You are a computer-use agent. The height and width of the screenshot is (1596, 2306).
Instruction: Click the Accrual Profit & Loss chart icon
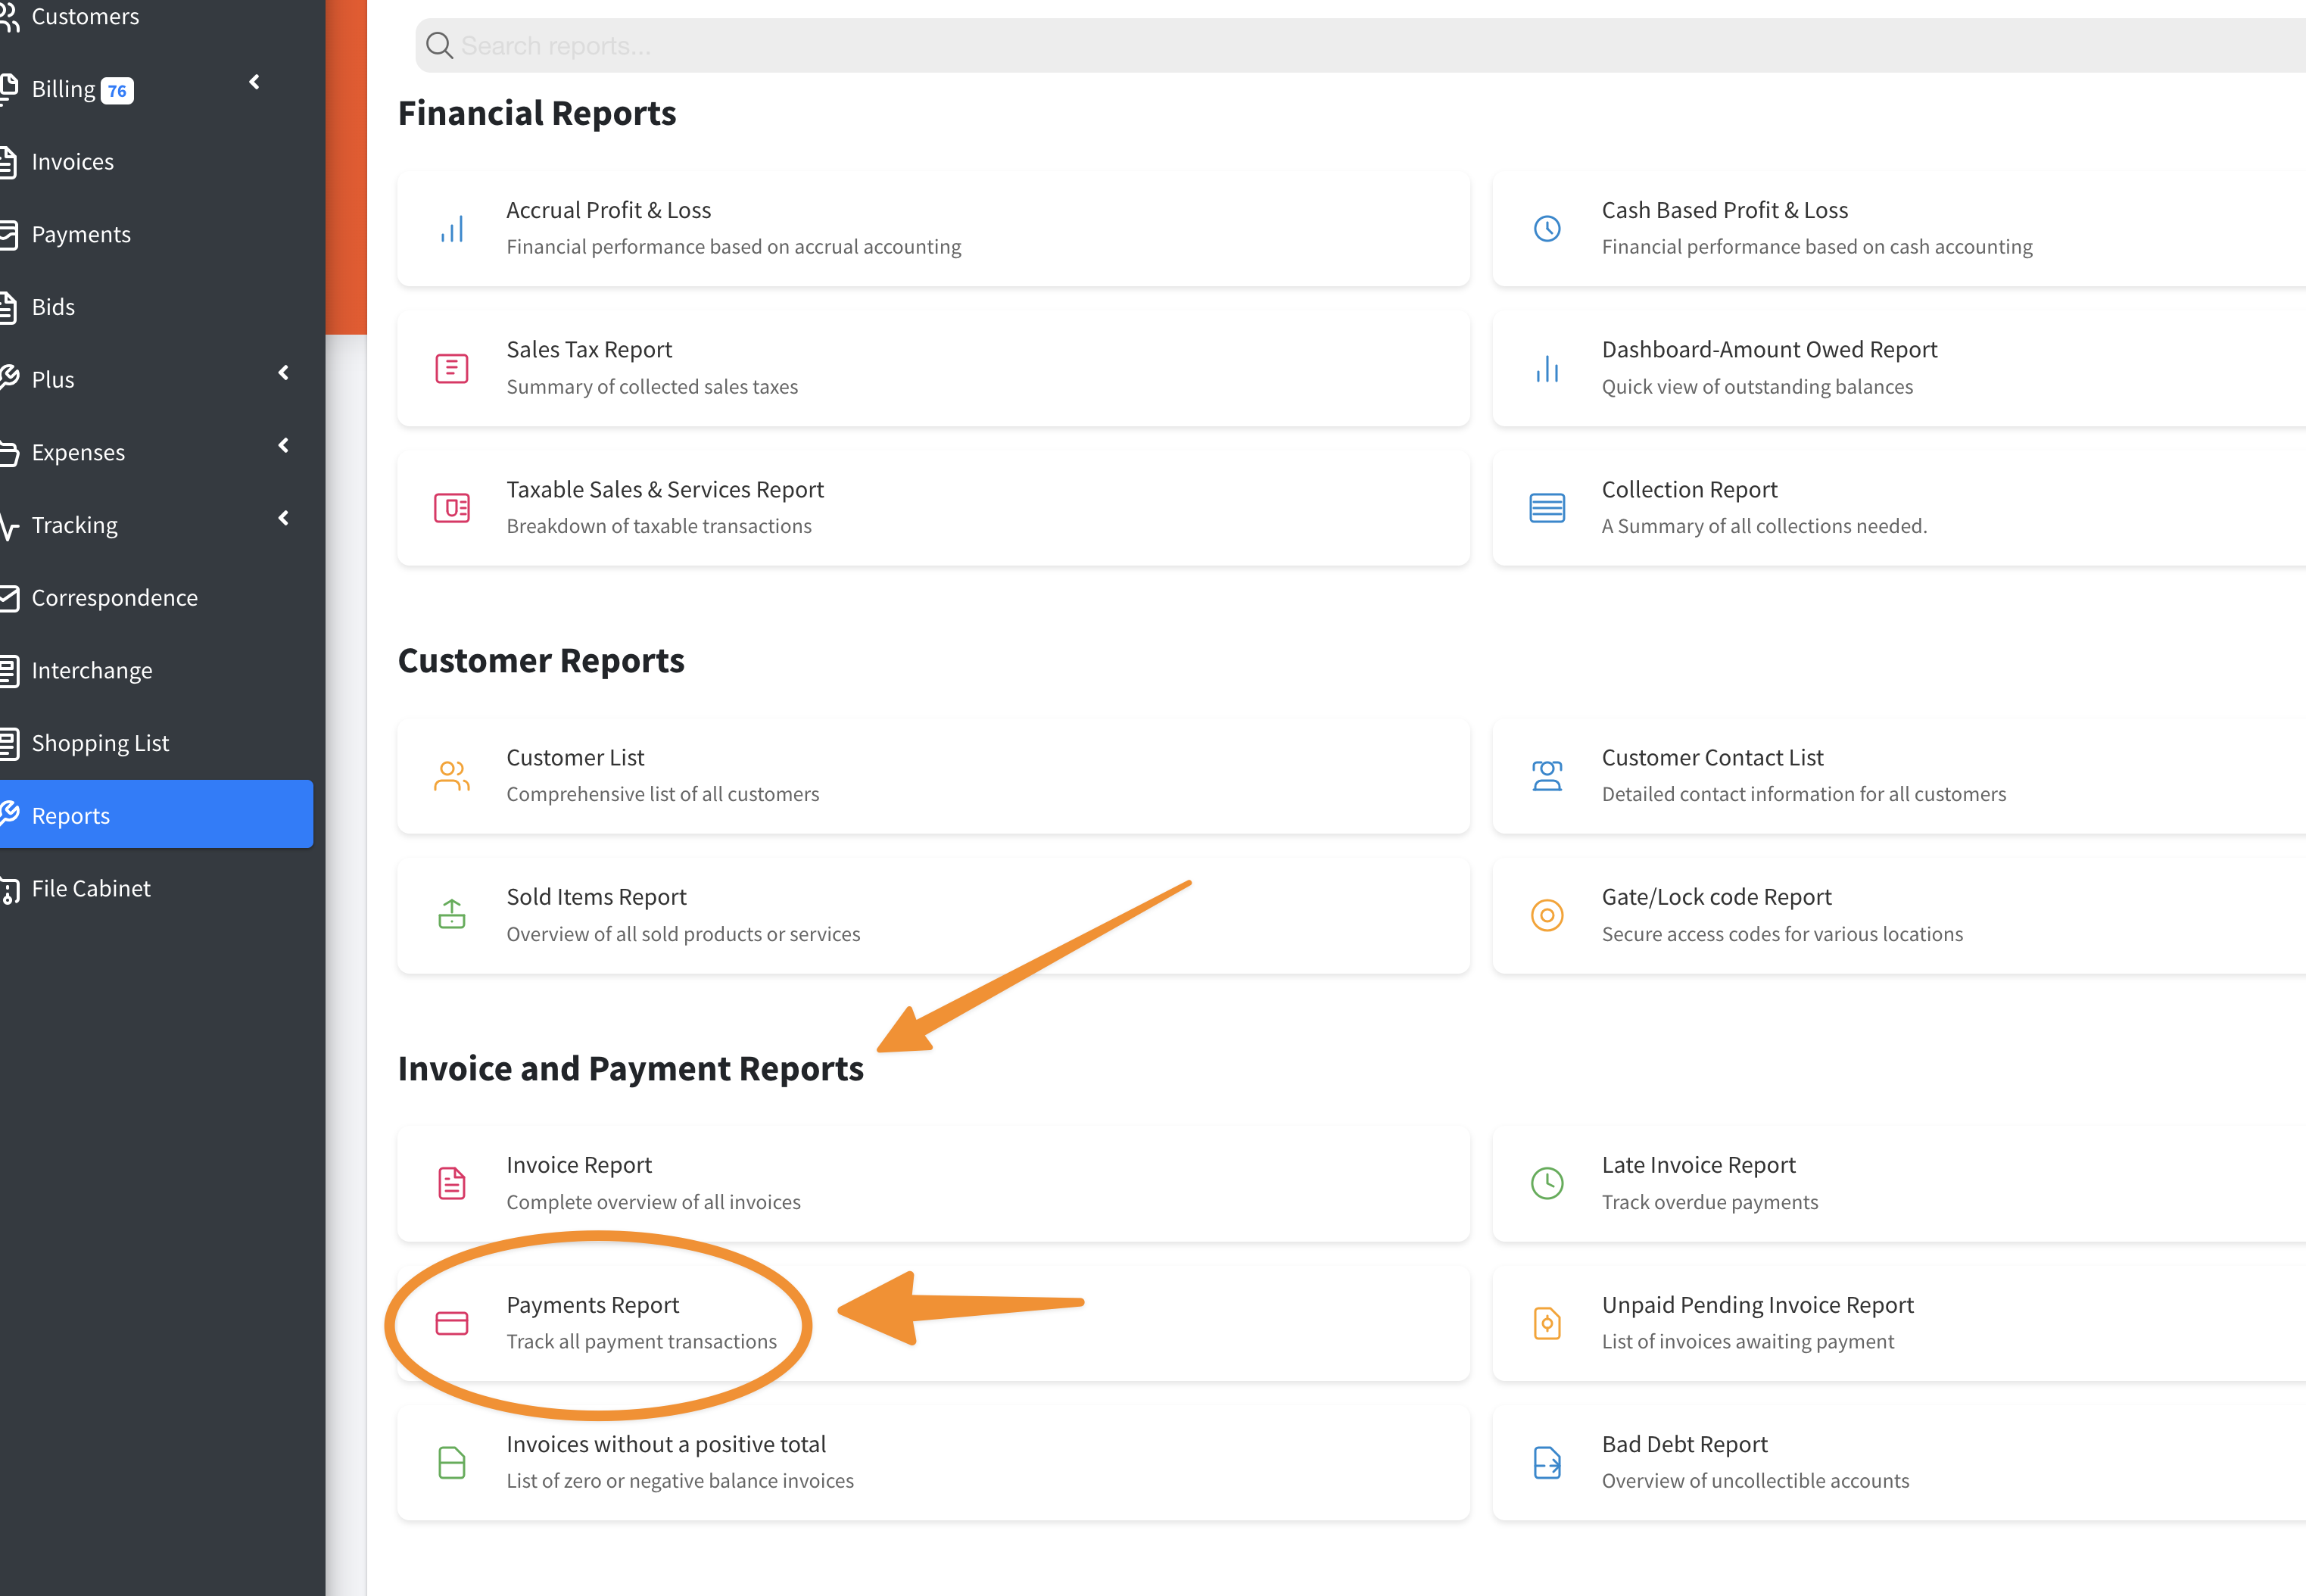point(452,229)
